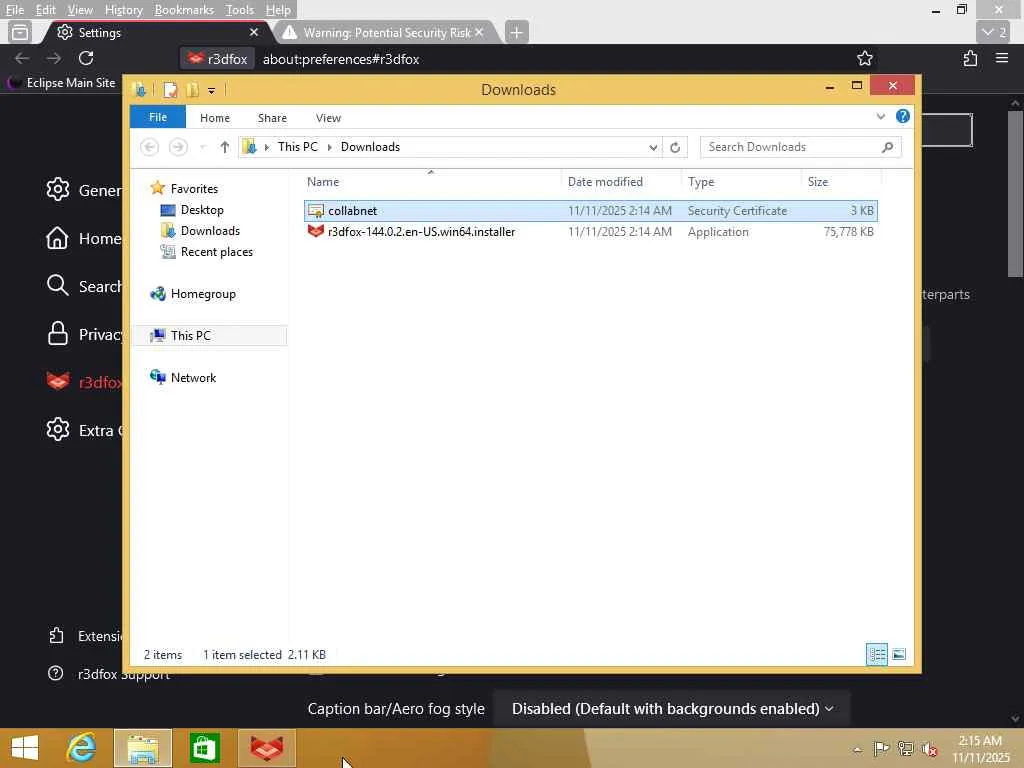Open Downloads in navigation pane
Image resolution: width=1024 pixels, height=768 pixels.
(210, 231)
